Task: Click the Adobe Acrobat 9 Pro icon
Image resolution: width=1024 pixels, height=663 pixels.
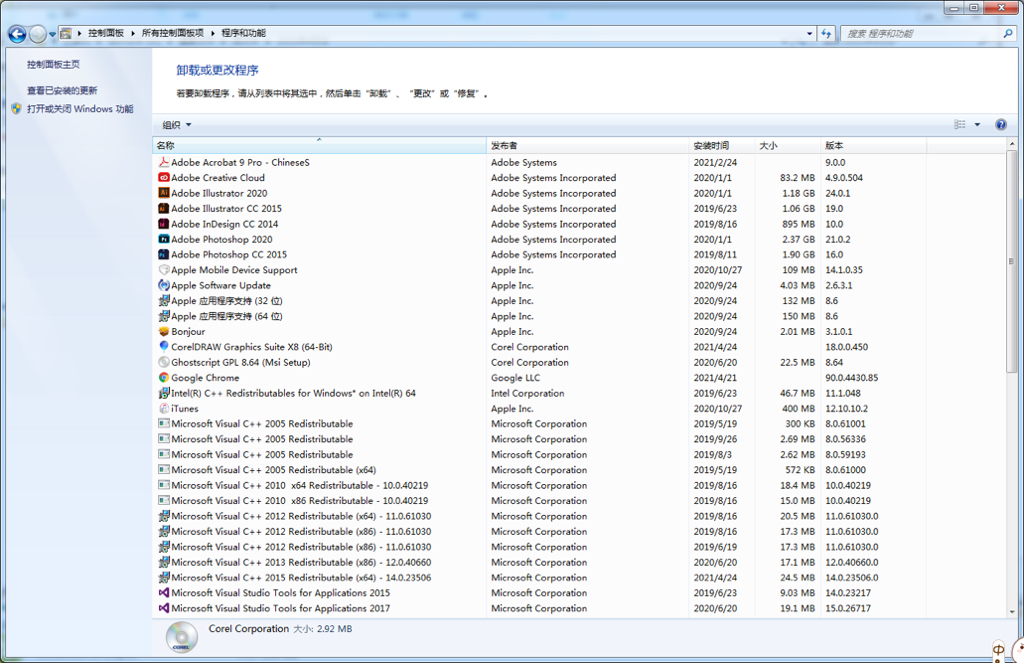Action: point(164,162)
